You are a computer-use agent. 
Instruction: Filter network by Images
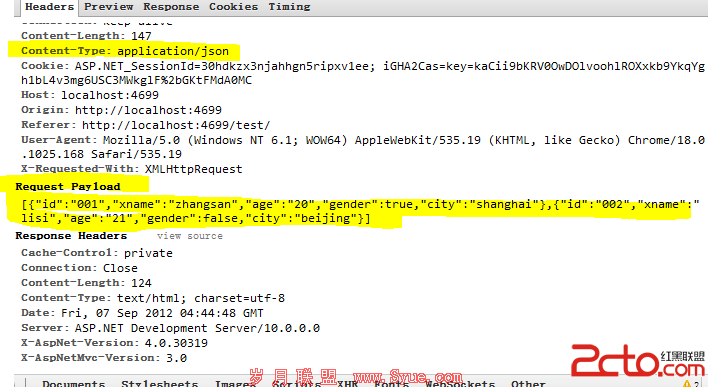[x=233, y=383]
